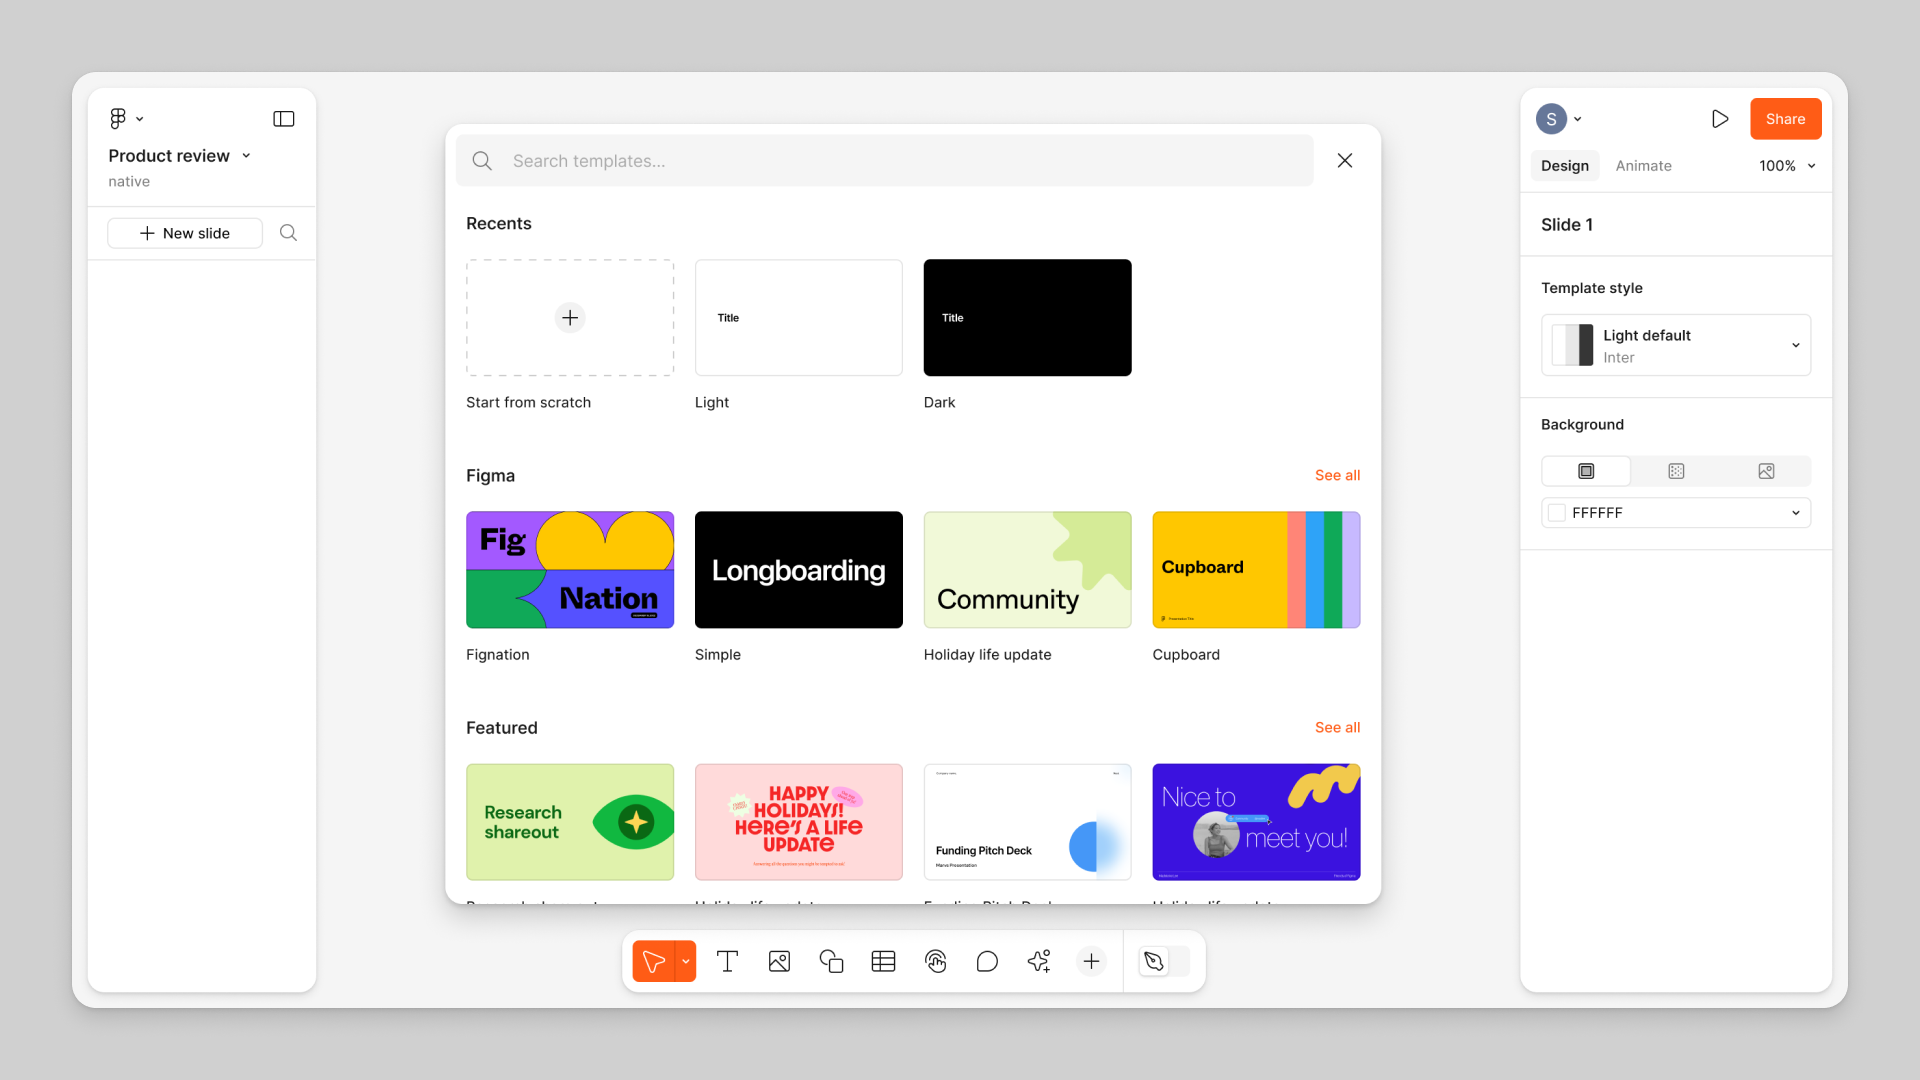Select the Text tool in toolbar
The width and height of the screenshot is (1920, 1080).
727,960
